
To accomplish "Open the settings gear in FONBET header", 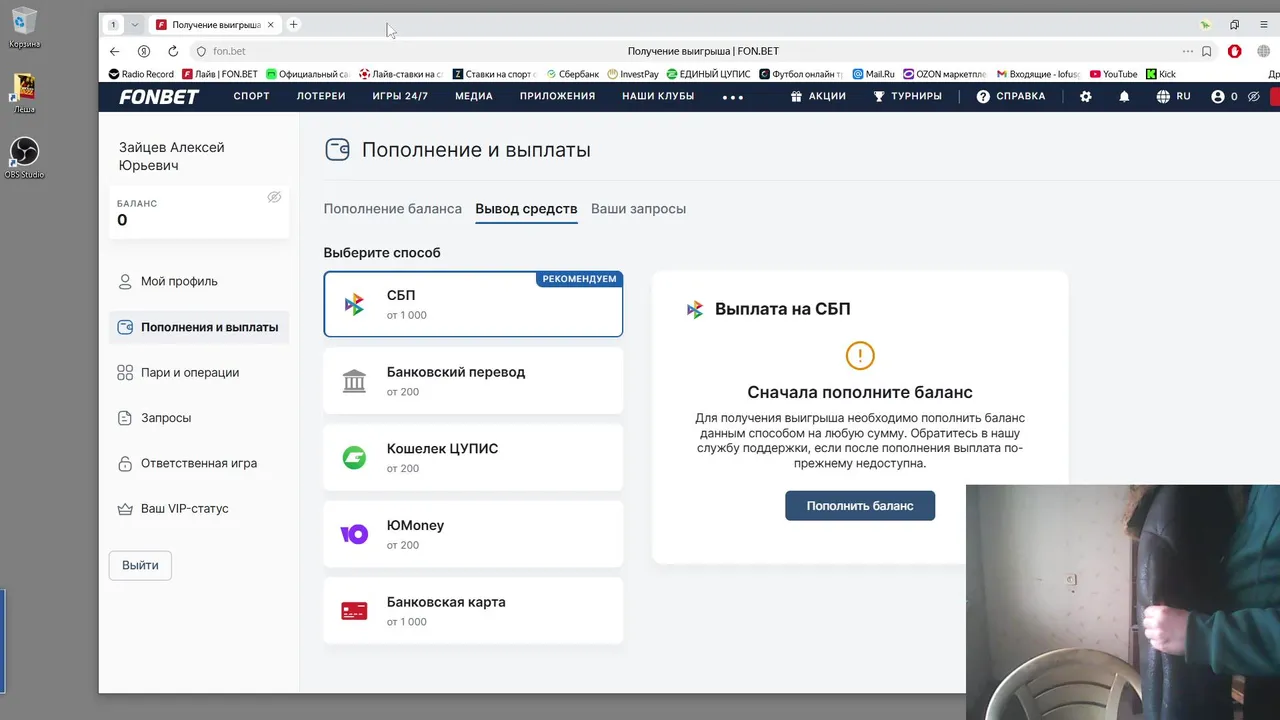I will 1086,97.
